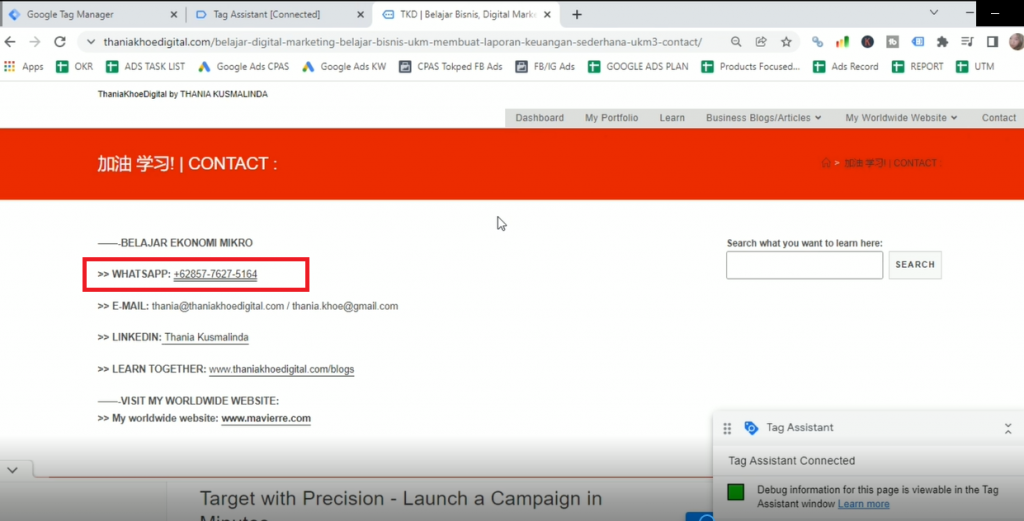Expand the Business Blogs/Articles menu
Image resolution: width=1024 pixels, height=521 pixels.
tap(763, 118)
